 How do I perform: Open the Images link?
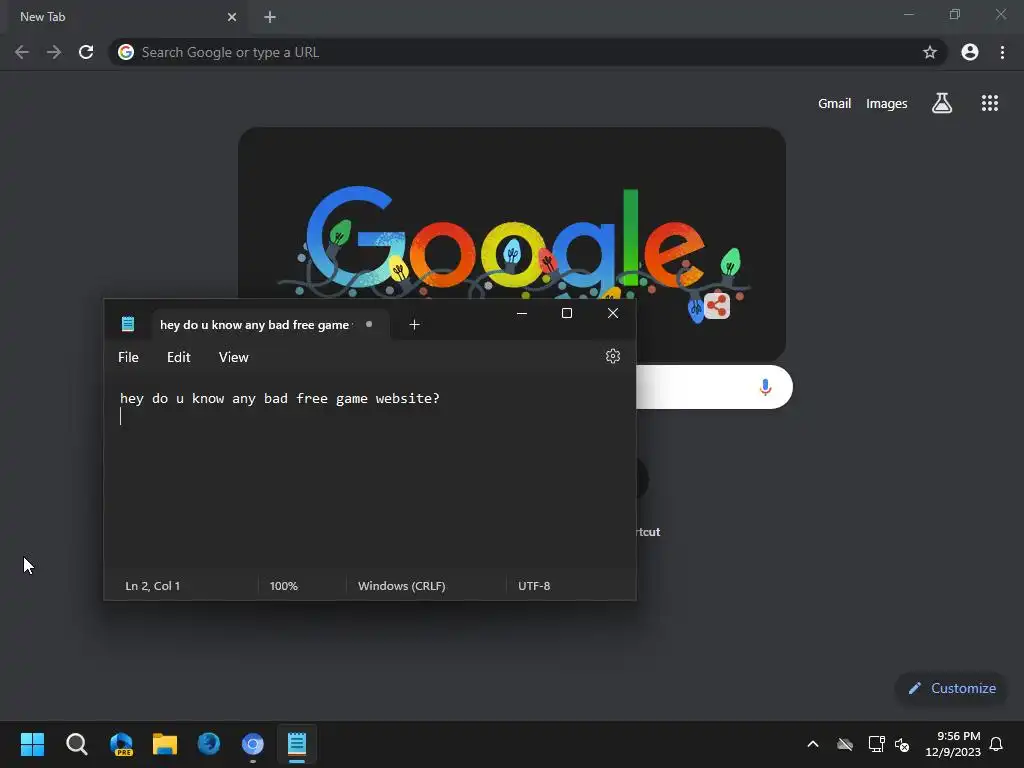coord(886,103)
